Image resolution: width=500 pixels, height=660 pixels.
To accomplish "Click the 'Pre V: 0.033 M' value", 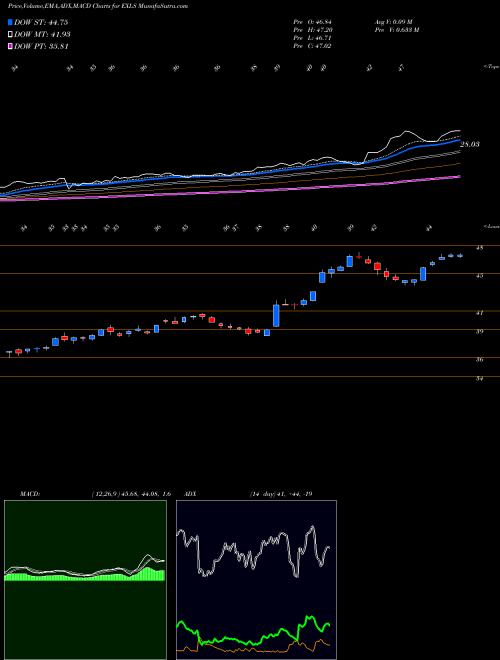I will click(x=396, y=30).
